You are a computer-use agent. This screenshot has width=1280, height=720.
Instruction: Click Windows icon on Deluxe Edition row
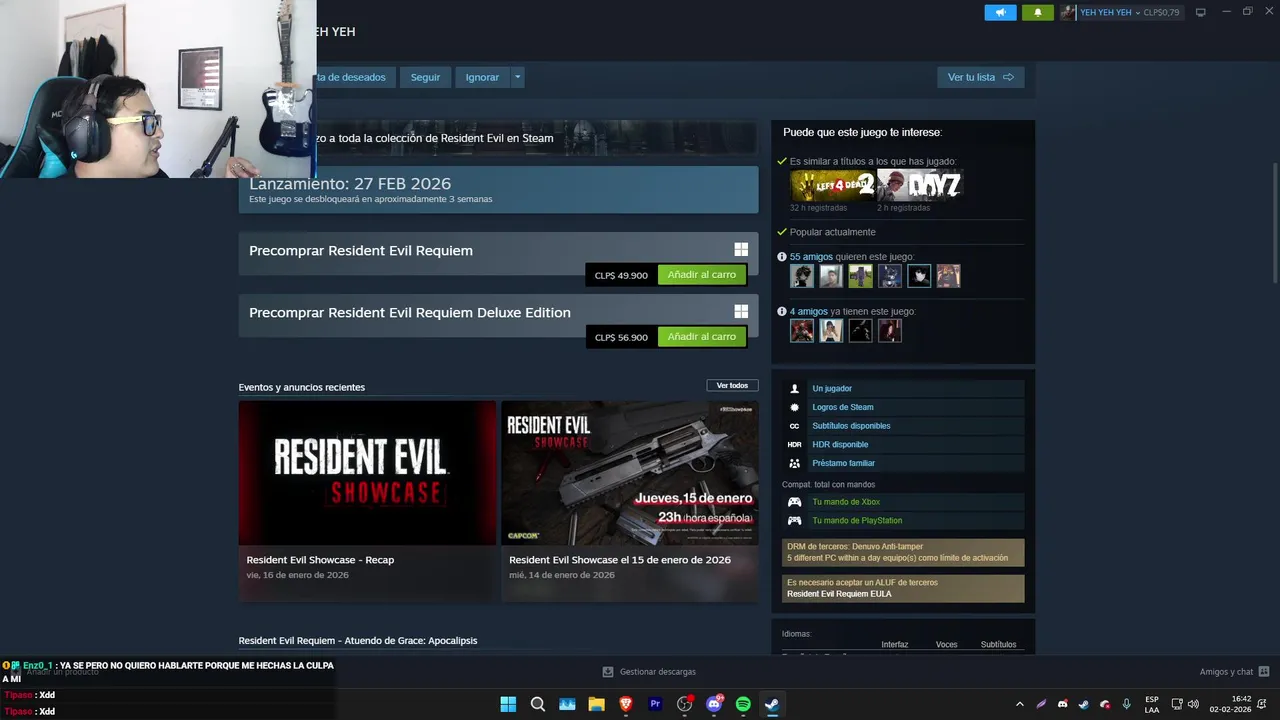point(741,312)
